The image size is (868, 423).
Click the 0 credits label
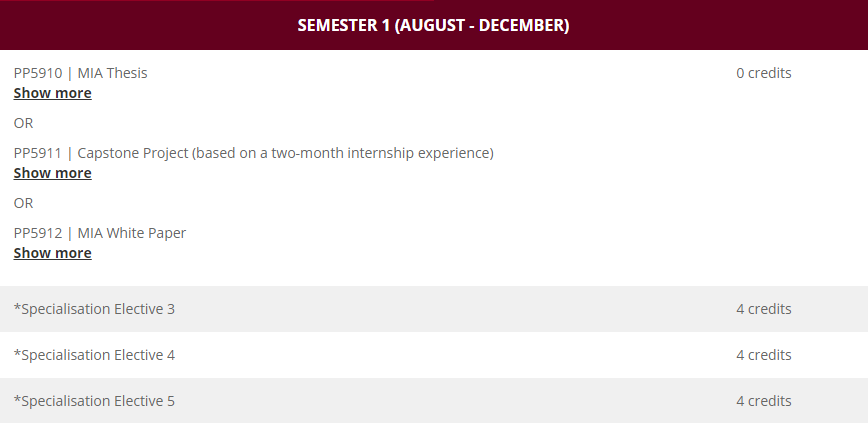[763, 73]
